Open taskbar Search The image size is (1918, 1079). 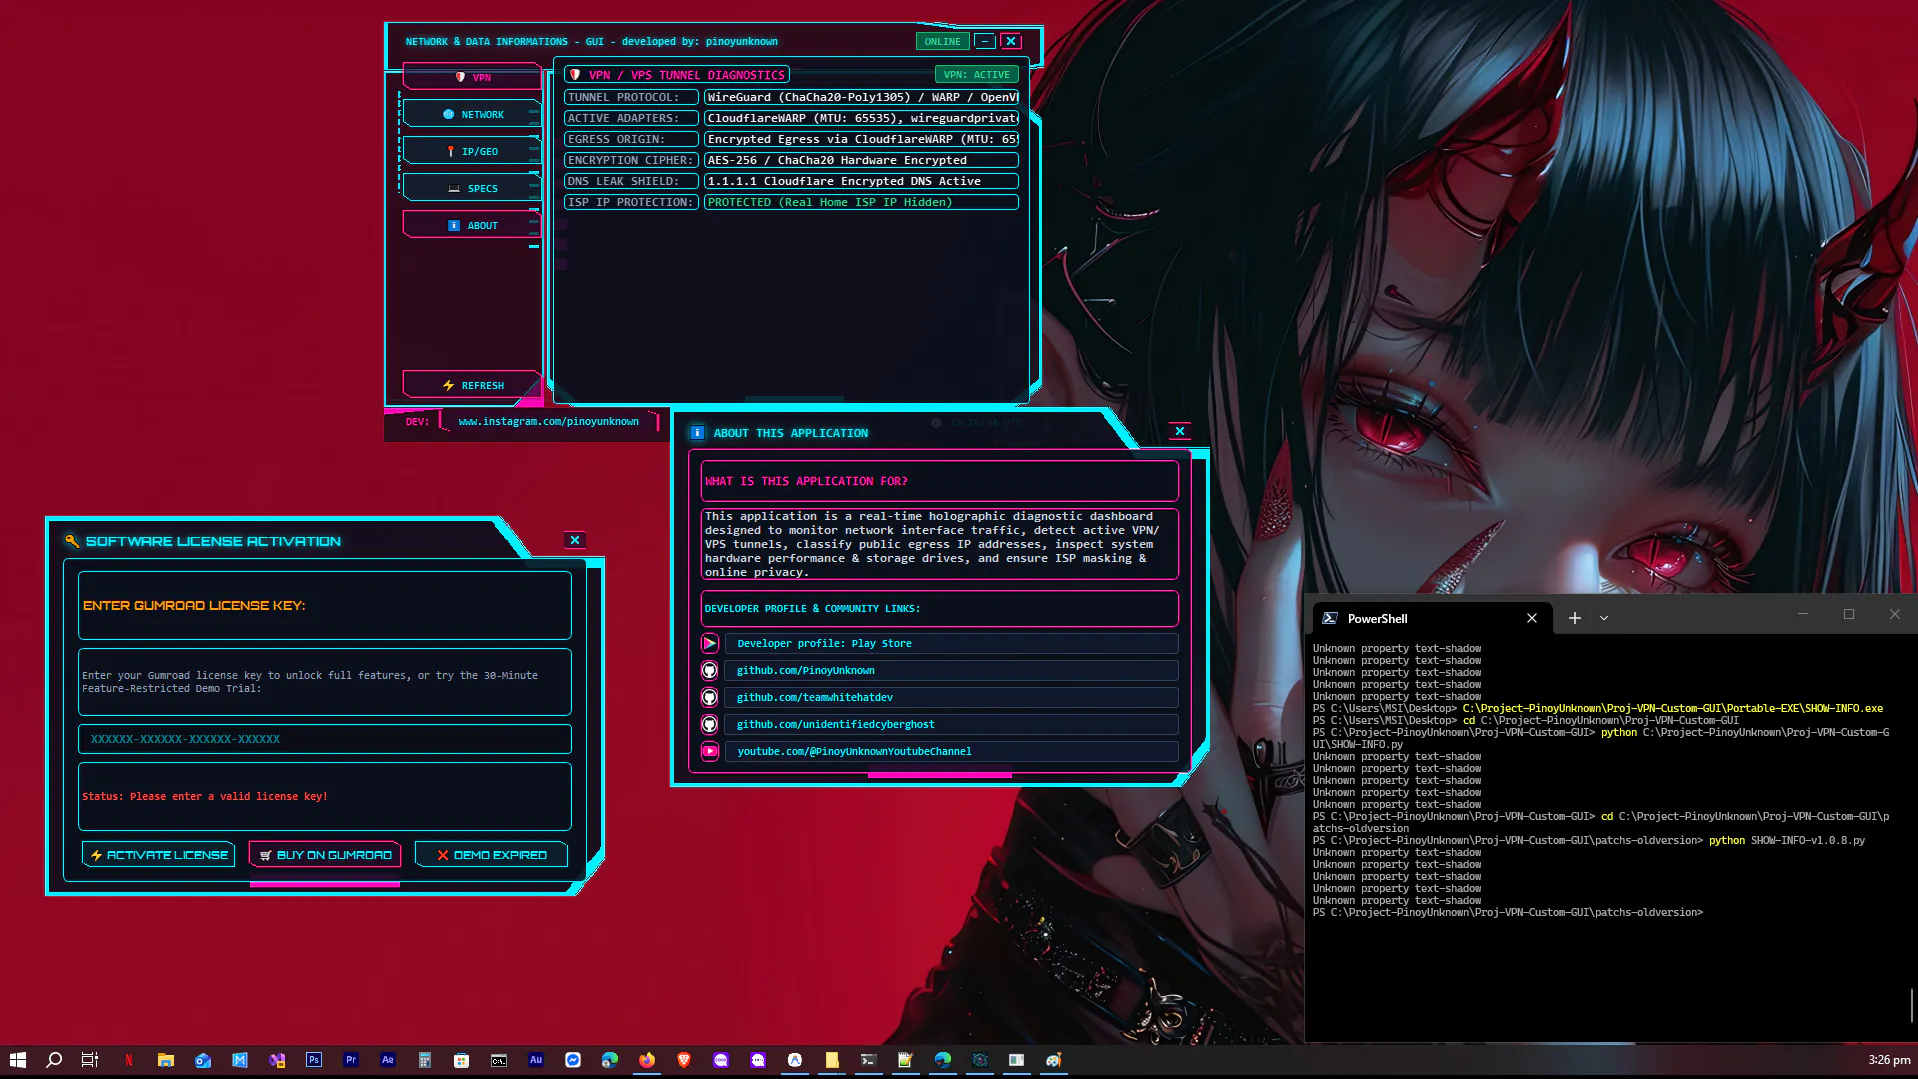pos(54,1060)
